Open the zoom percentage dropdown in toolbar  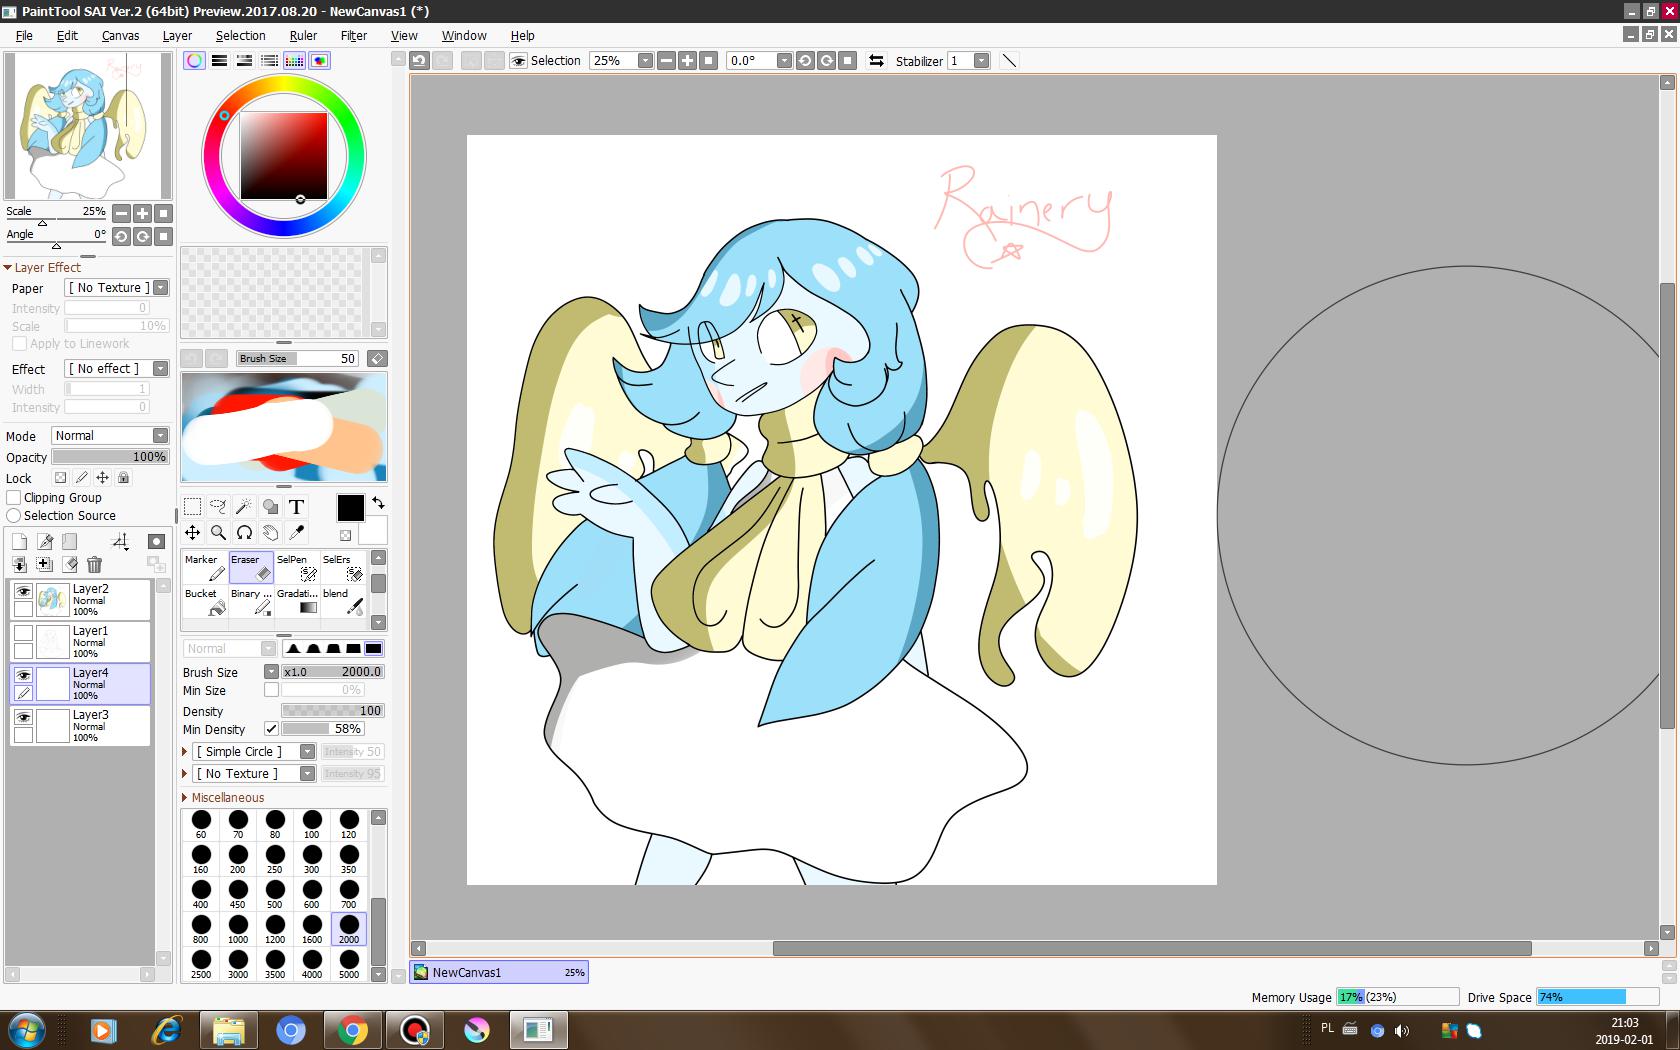tap(645, 61)
